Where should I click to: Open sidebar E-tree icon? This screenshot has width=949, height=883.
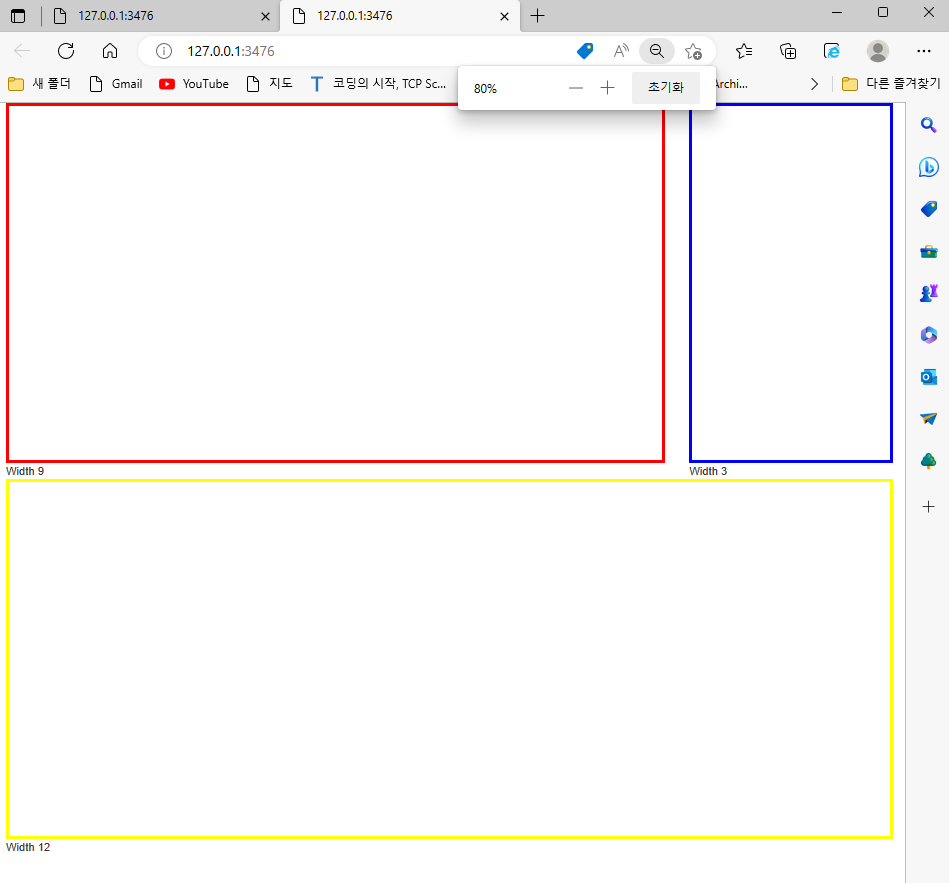(x=928, y=461)
